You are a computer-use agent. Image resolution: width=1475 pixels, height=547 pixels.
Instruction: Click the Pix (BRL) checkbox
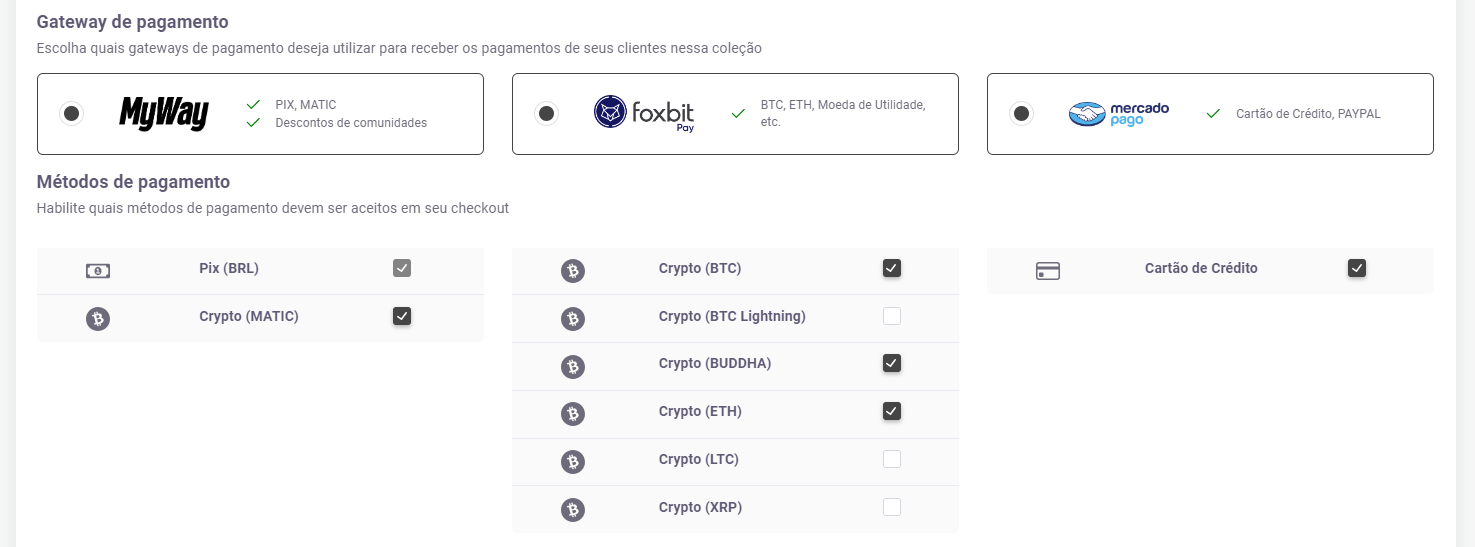402,268
